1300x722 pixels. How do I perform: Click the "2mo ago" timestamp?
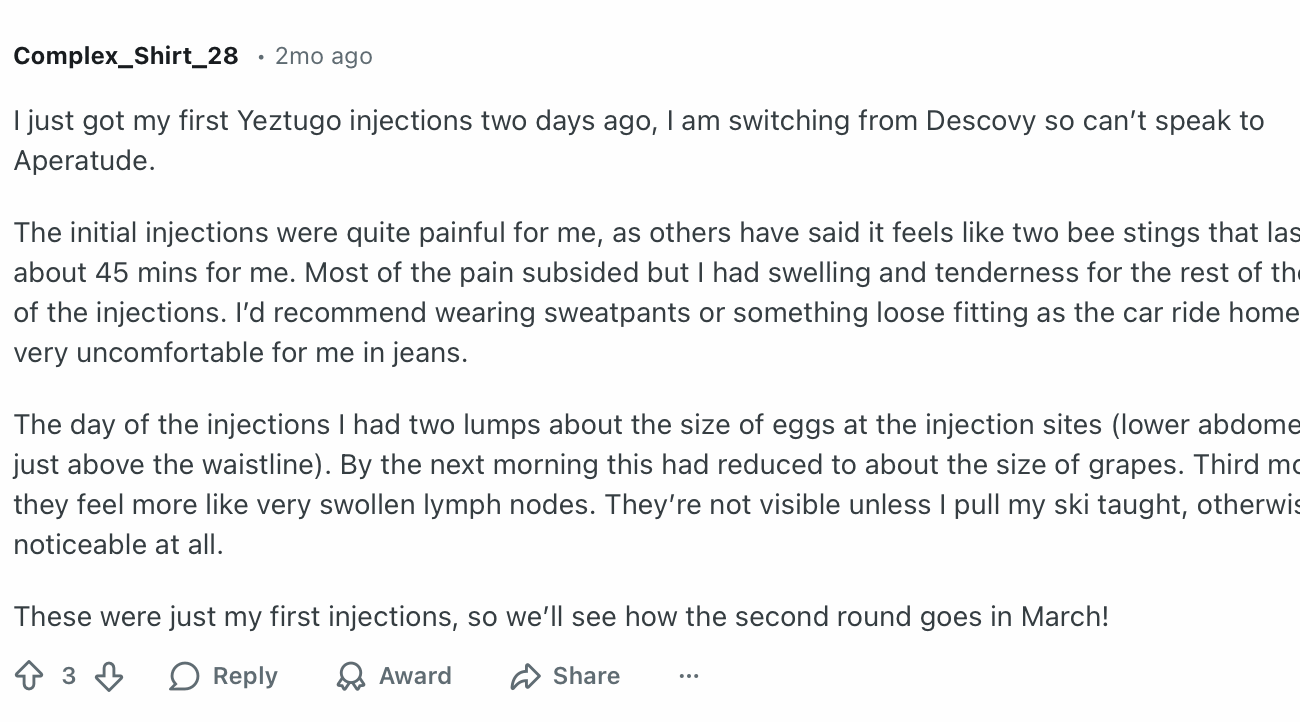point(323,56)
